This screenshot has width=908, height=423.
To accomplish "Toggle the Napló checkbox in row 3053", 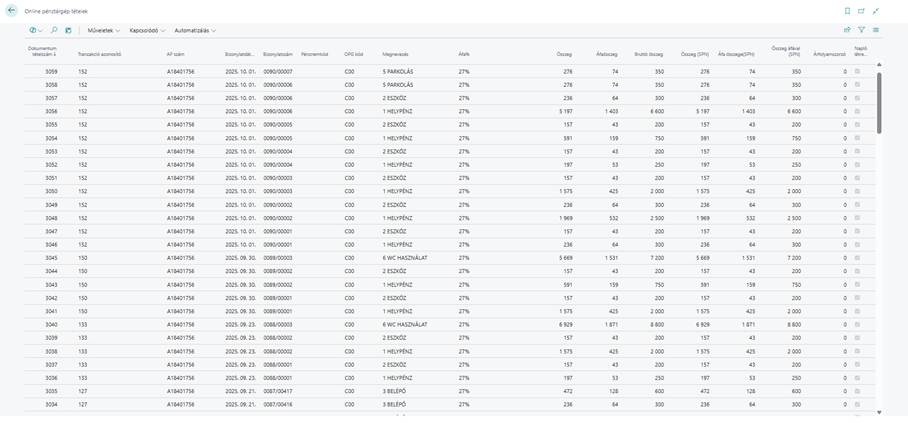I will click(x=857, y=151).
